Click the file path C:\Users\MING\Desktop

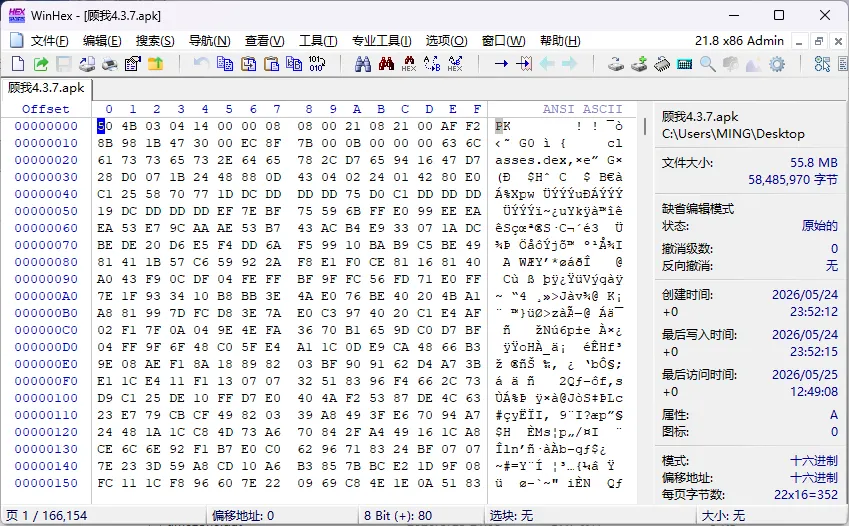coord(733,134)
